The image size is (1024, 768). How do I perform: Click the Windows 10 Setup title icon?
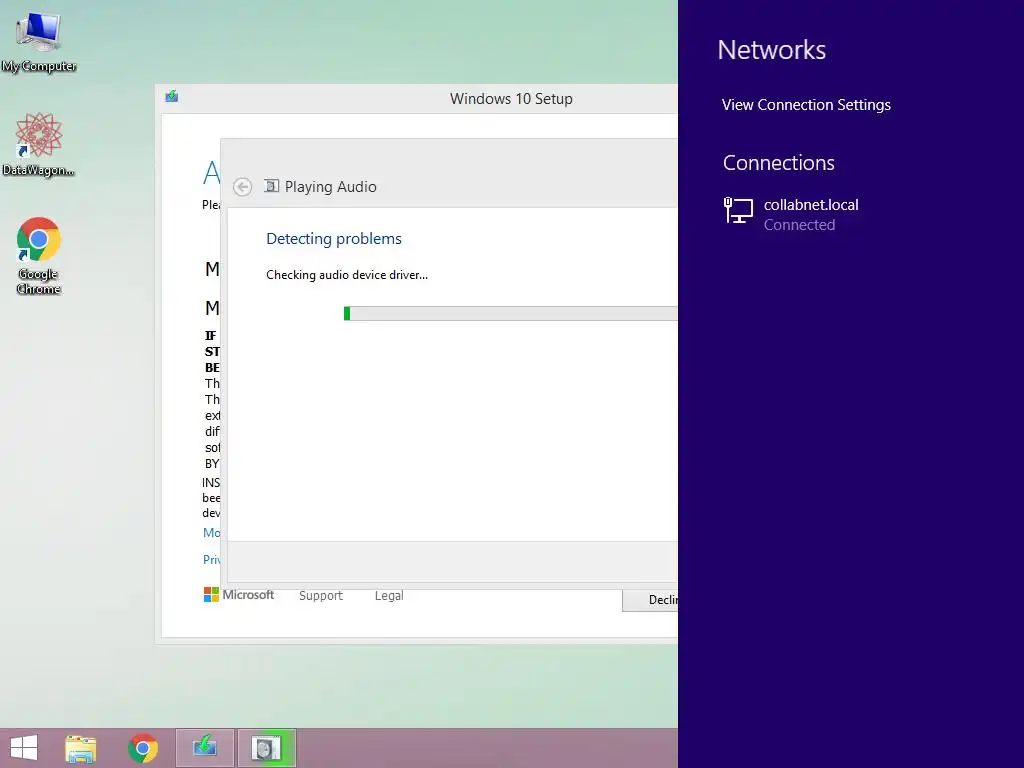click(x=172, y=97)
